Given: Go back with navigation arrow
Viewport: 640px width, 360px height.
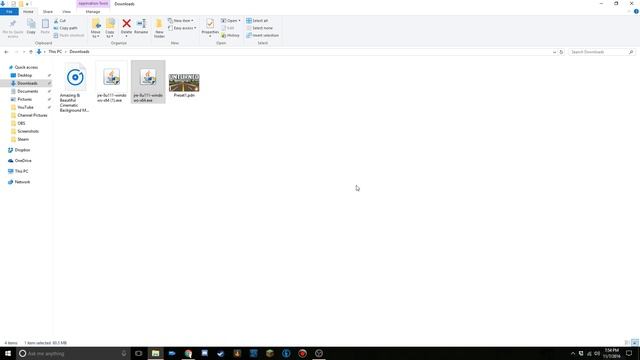Looking at the screenshot, I should click(x=6, y=52).
